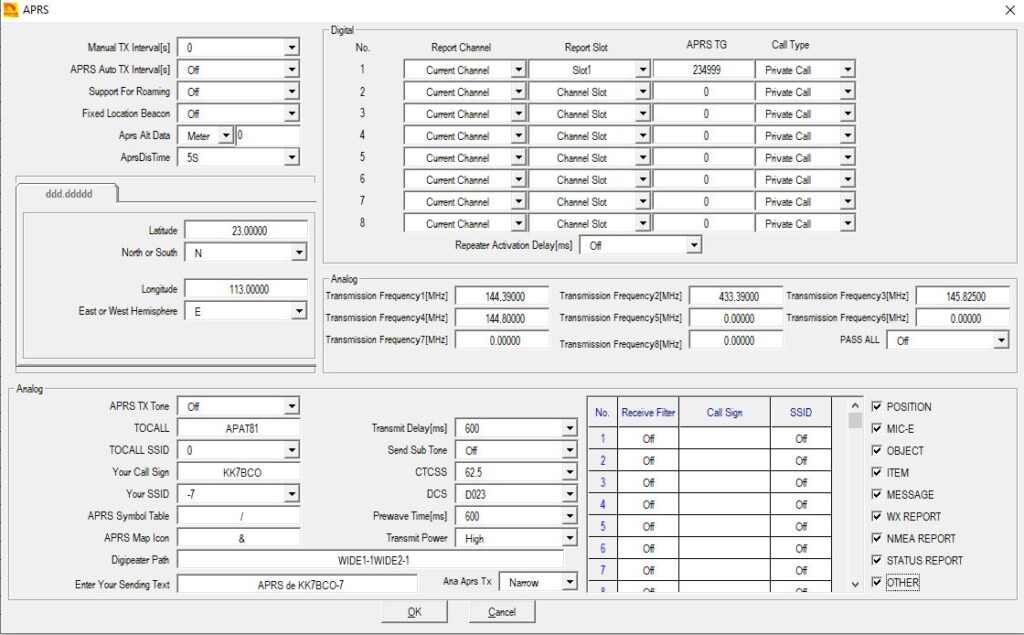The image size is (1024, 635).
Task: Open row 1 Report Slot dropdown
Action: click(641, 70)
